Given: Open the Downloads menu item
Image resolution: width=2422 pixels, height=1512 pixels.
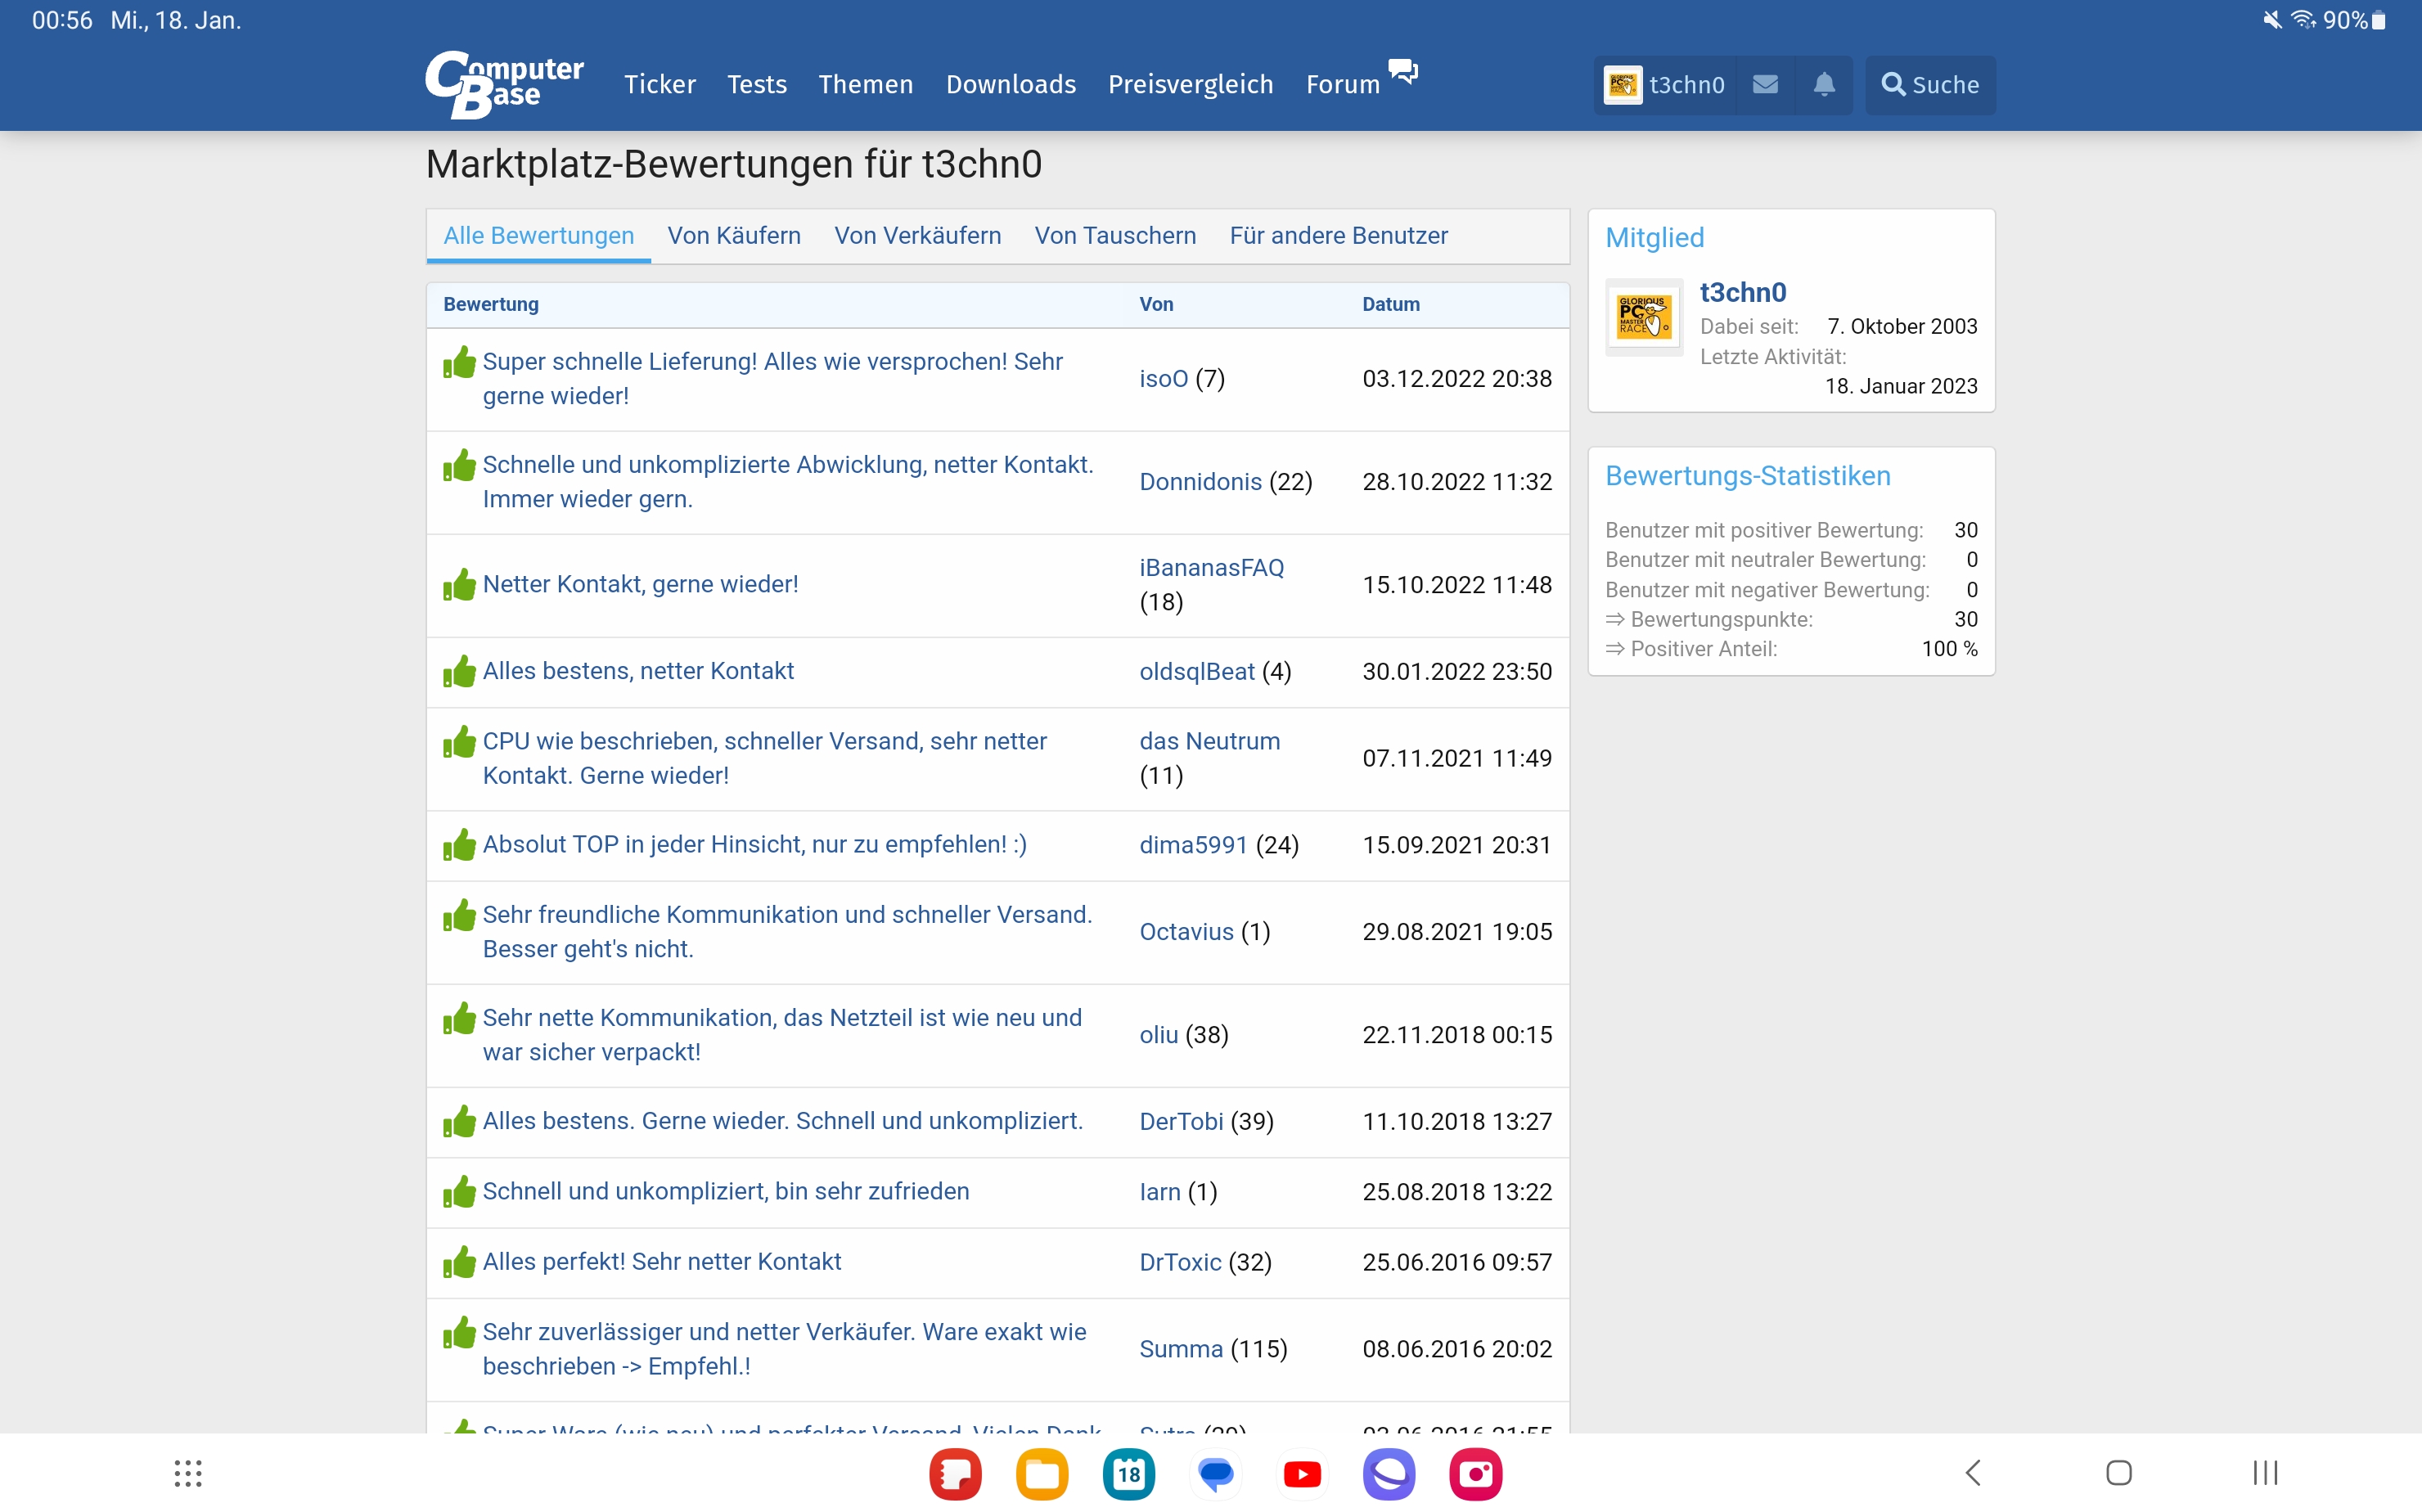Looking at the screenshot, I should (1010, 84).
